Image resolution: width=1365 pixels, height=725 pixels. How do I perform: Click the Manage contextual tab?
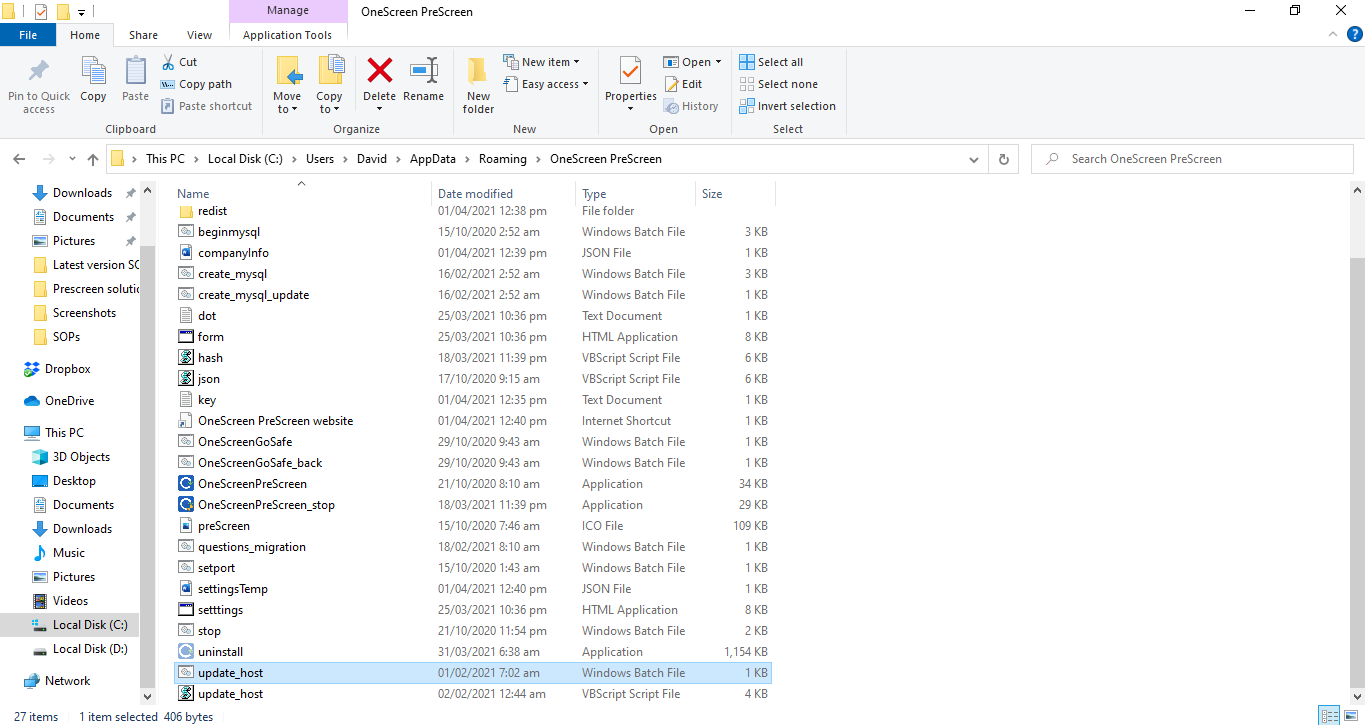288,11
